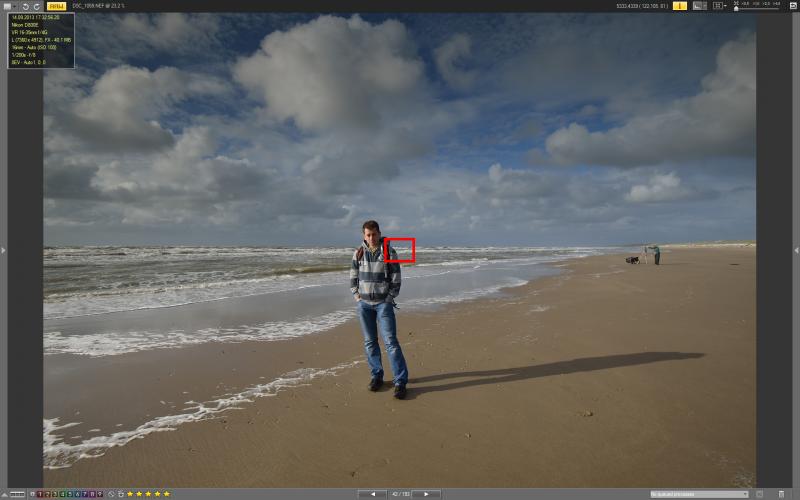Viewport: 800px width, 500px height.
Task: Assign label number 3 in bottom bar
Action: point(55,494)
